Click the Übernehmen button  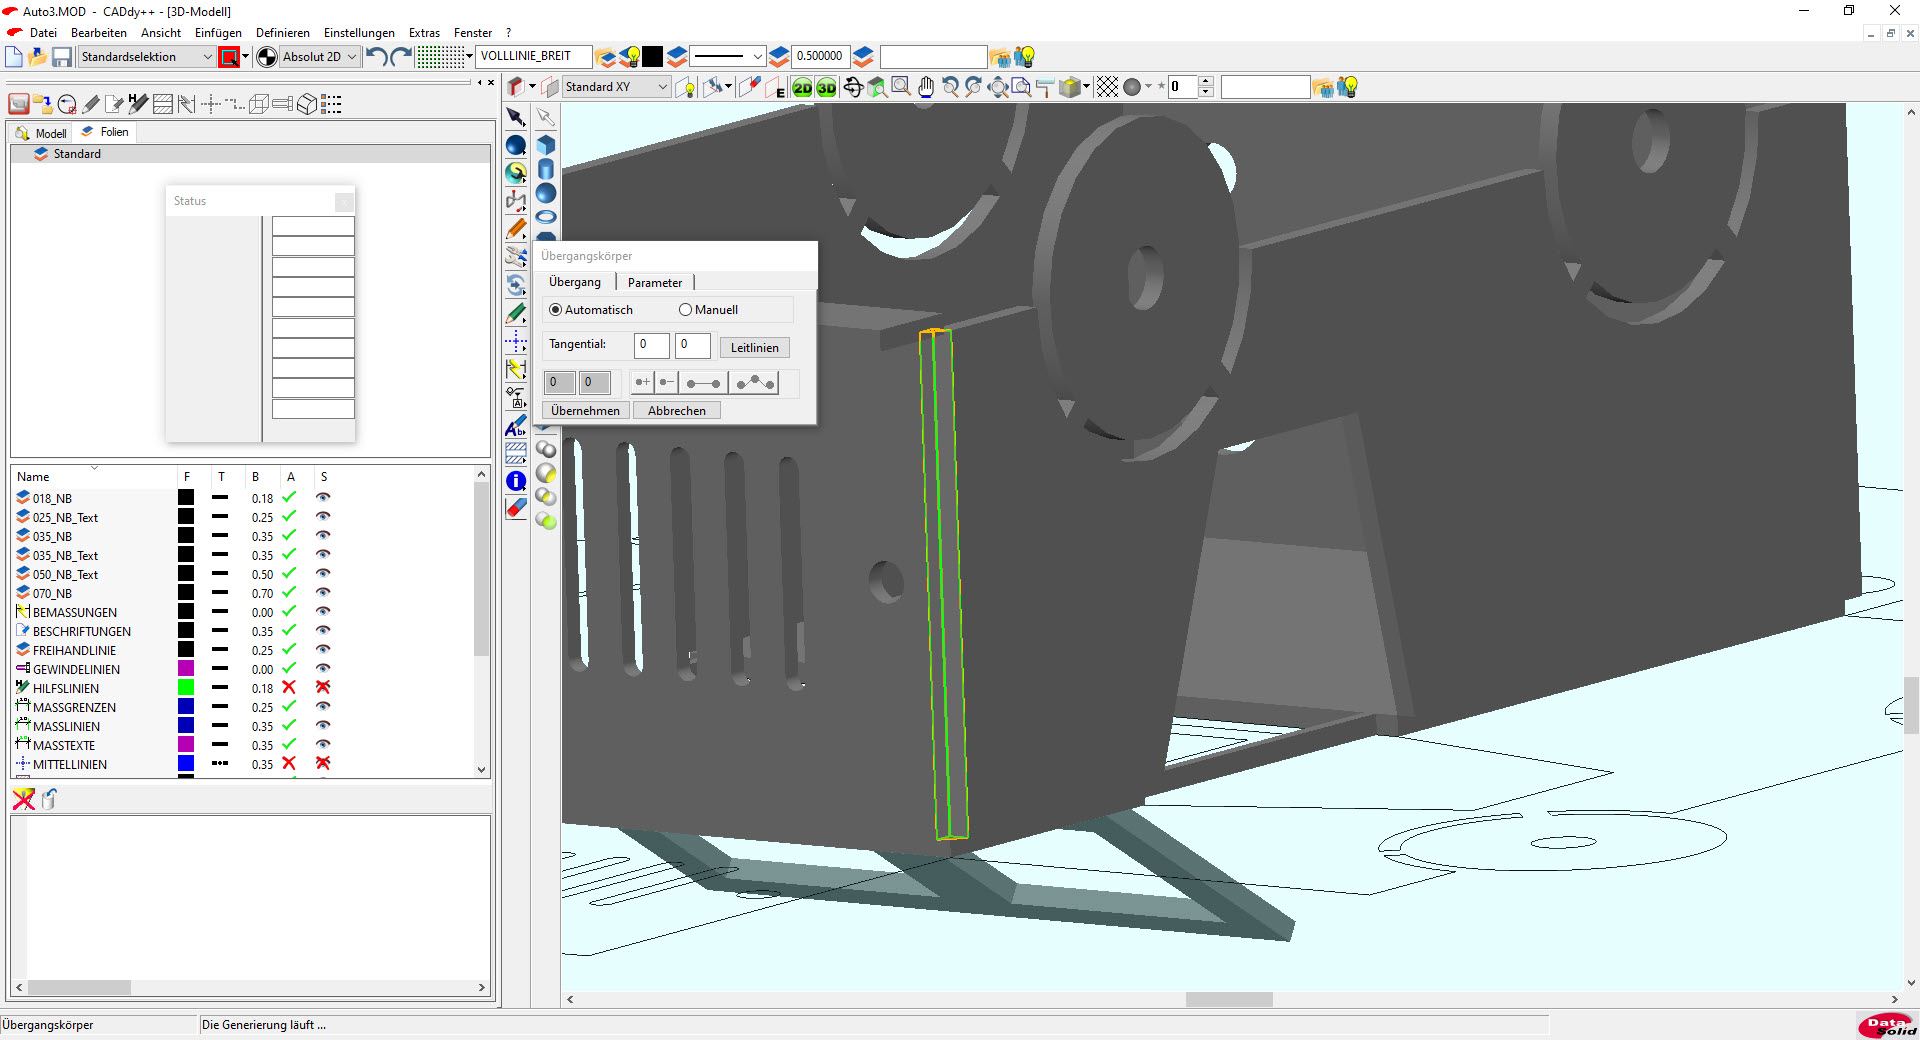(585, 411)
